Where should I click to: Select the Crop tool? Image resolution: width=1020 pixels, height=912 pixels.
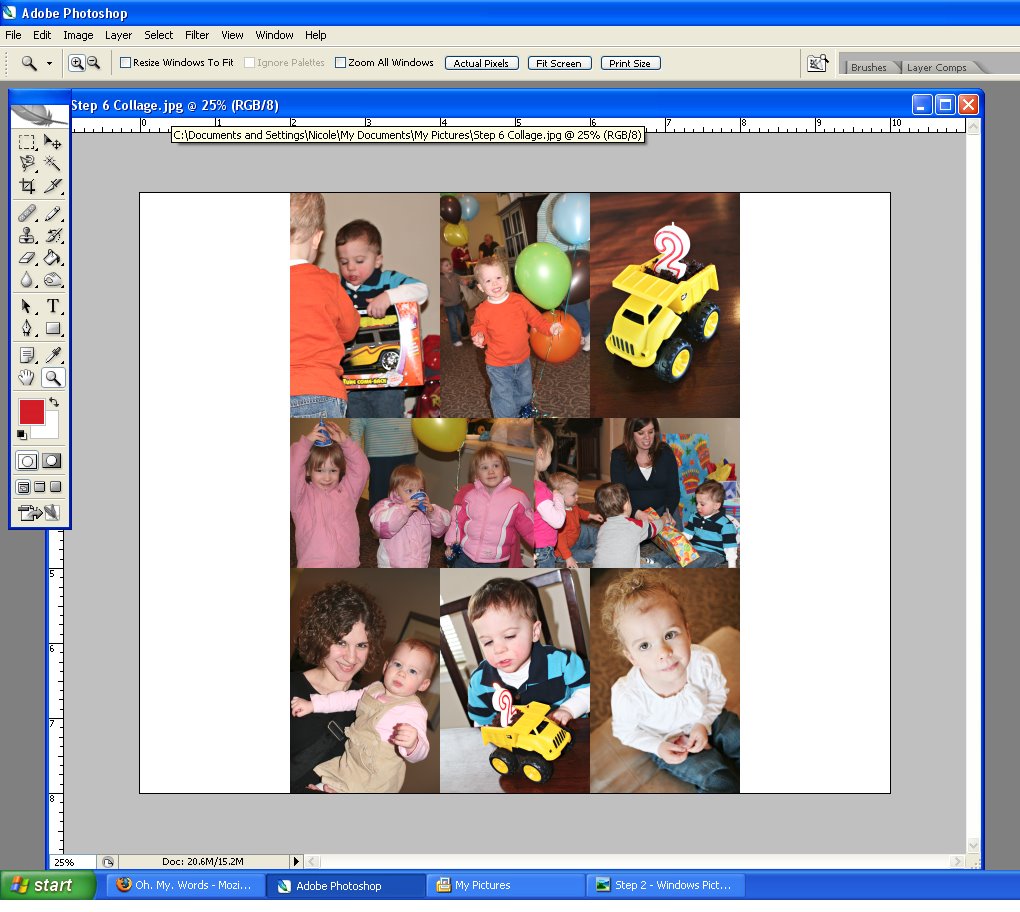click(28, 186)
